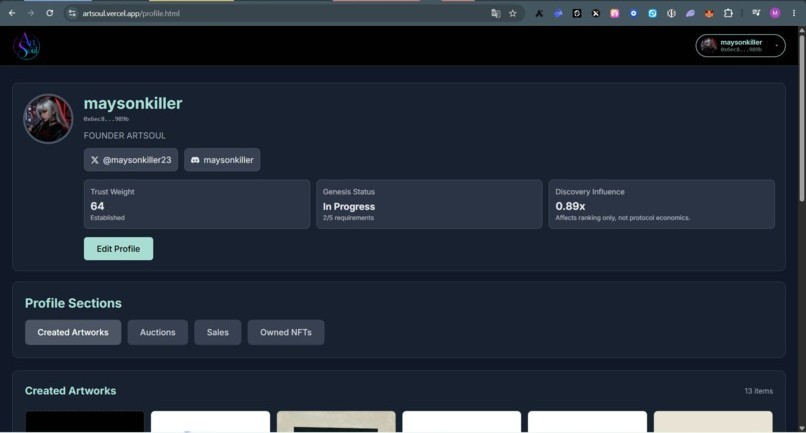Viewport: 806px width, 433px height.
Task: Open the pink square extension icon
Action: [614, 13]
